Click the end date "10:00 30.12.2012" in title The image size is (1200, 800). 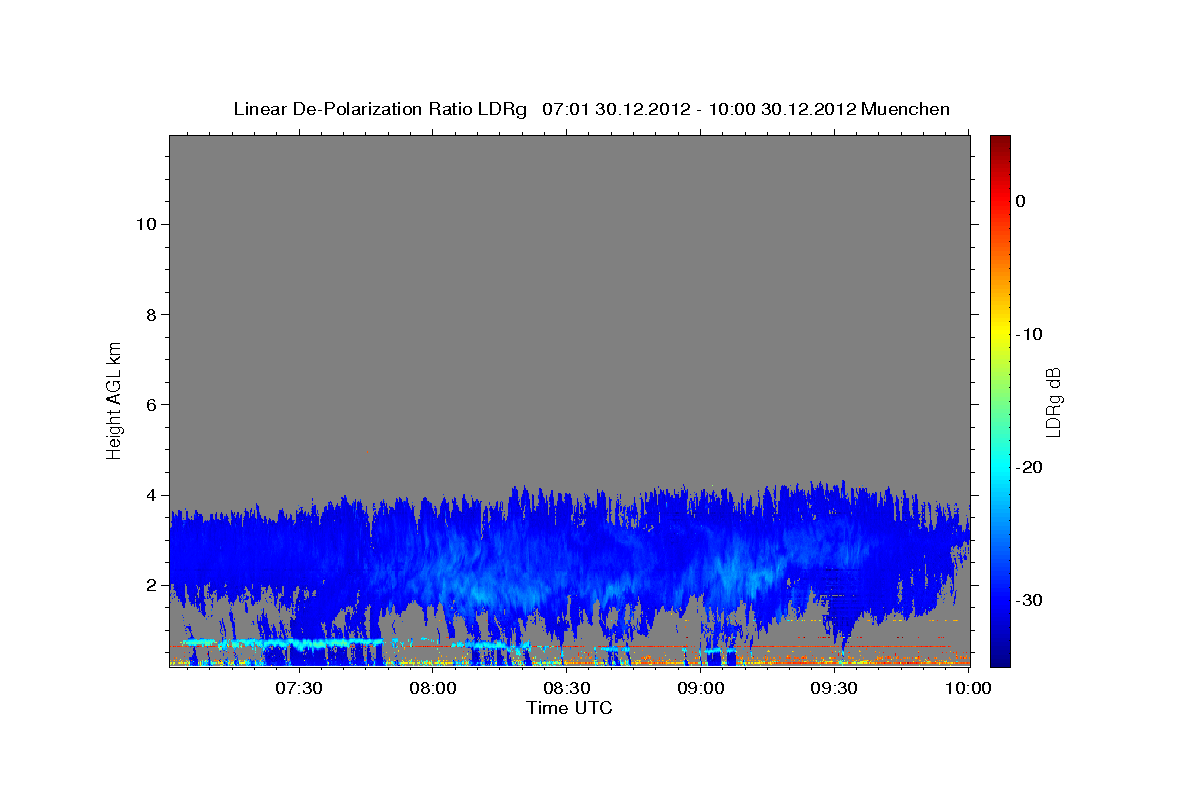783,109
